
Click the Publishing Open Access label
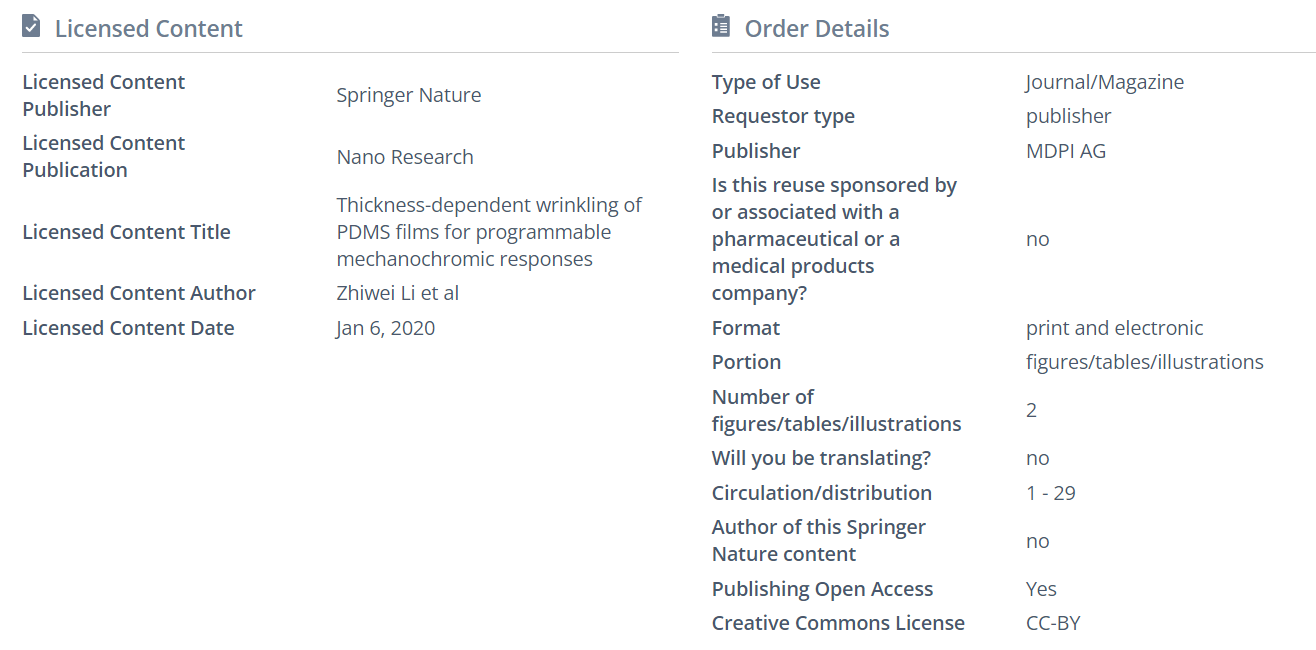[x=822, y=589]
